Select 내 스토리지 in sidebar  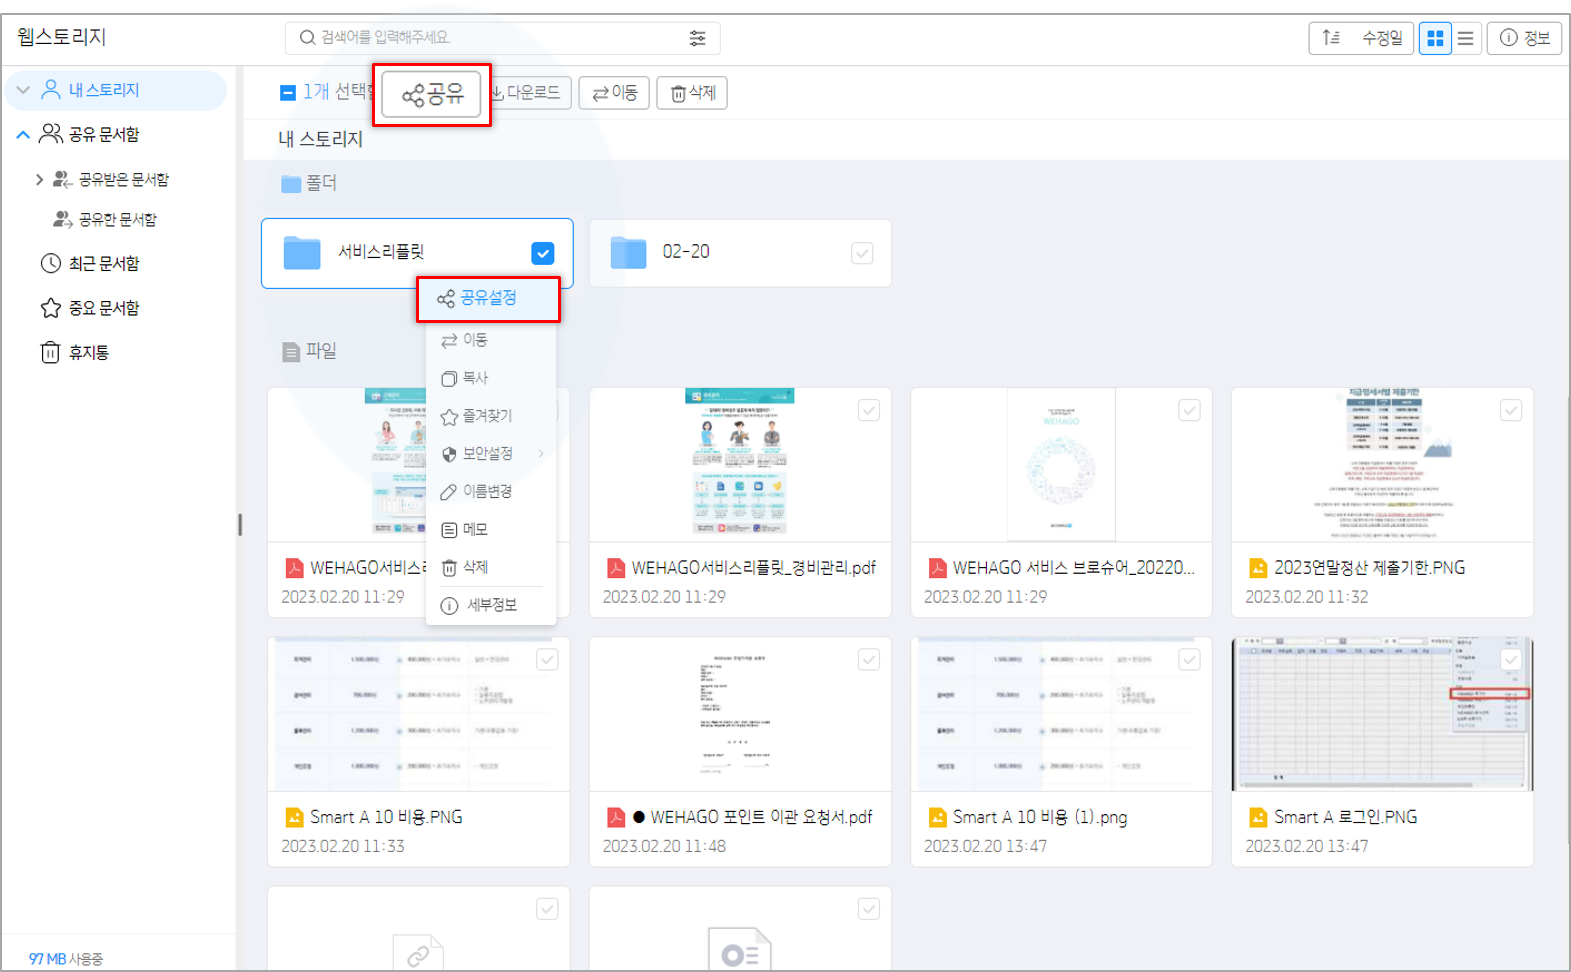coord(104,90)
